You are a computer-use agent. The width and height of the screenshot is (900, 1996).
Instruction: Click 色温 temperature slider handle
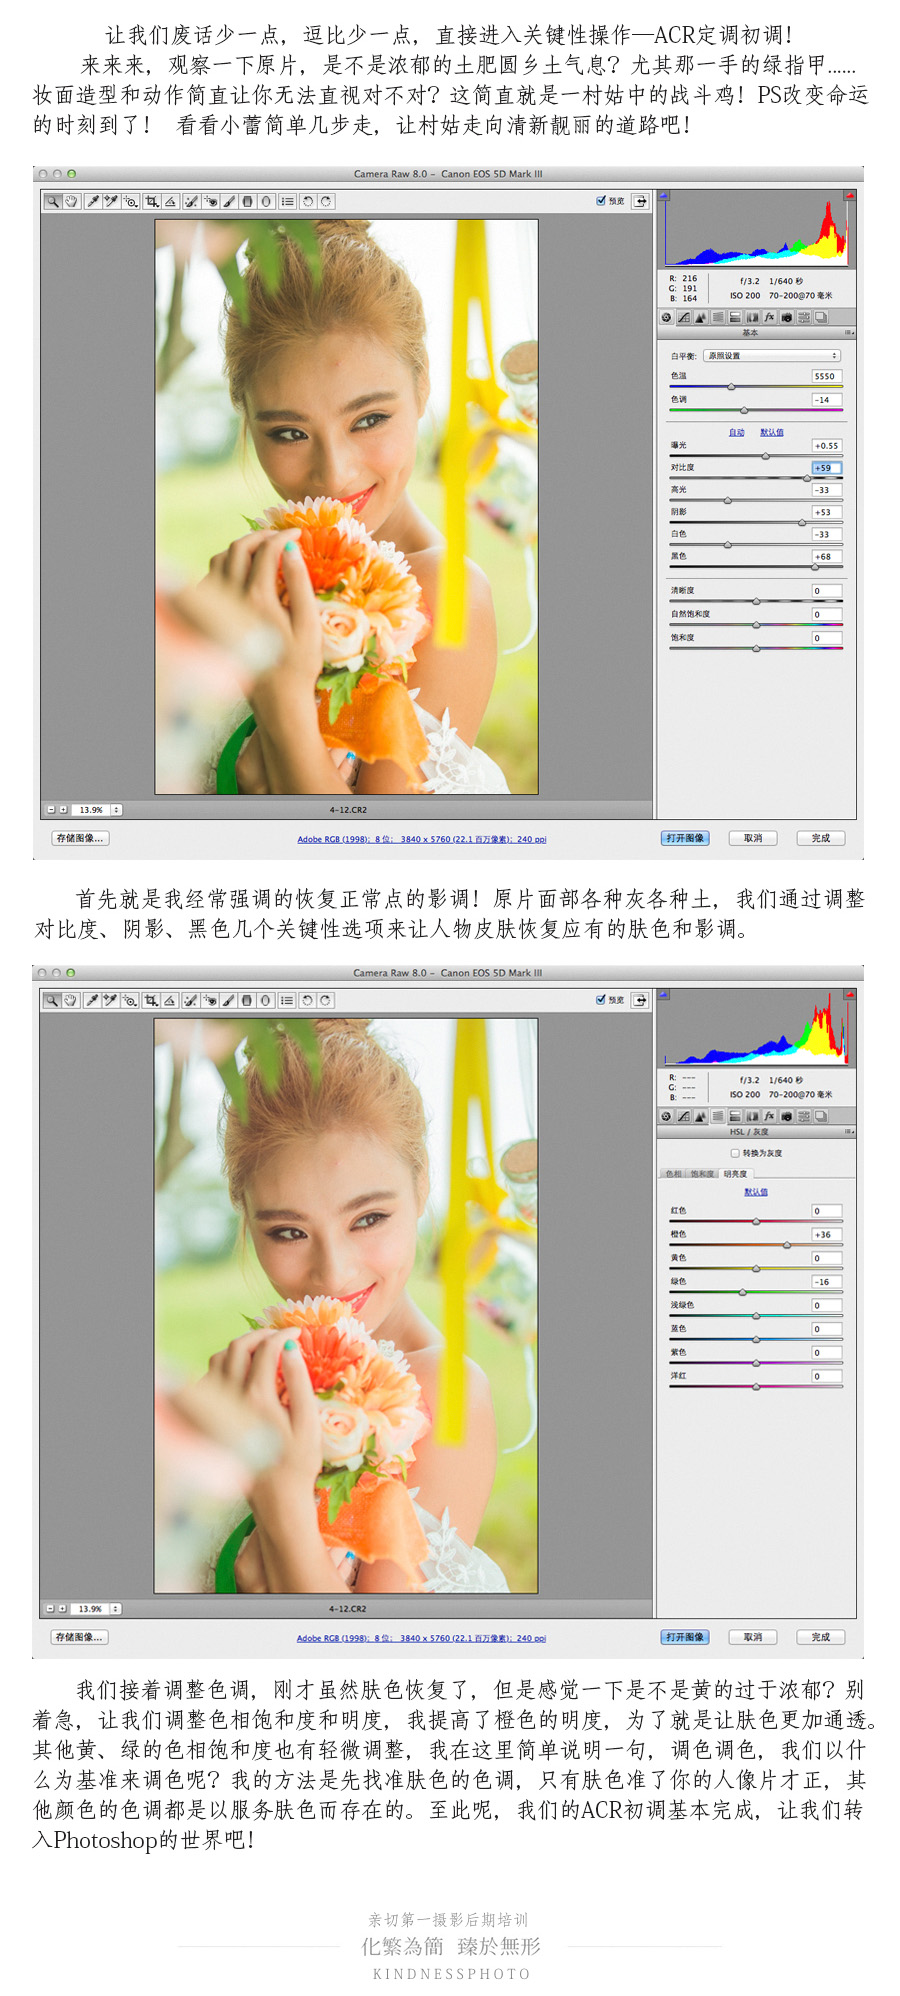731,387
